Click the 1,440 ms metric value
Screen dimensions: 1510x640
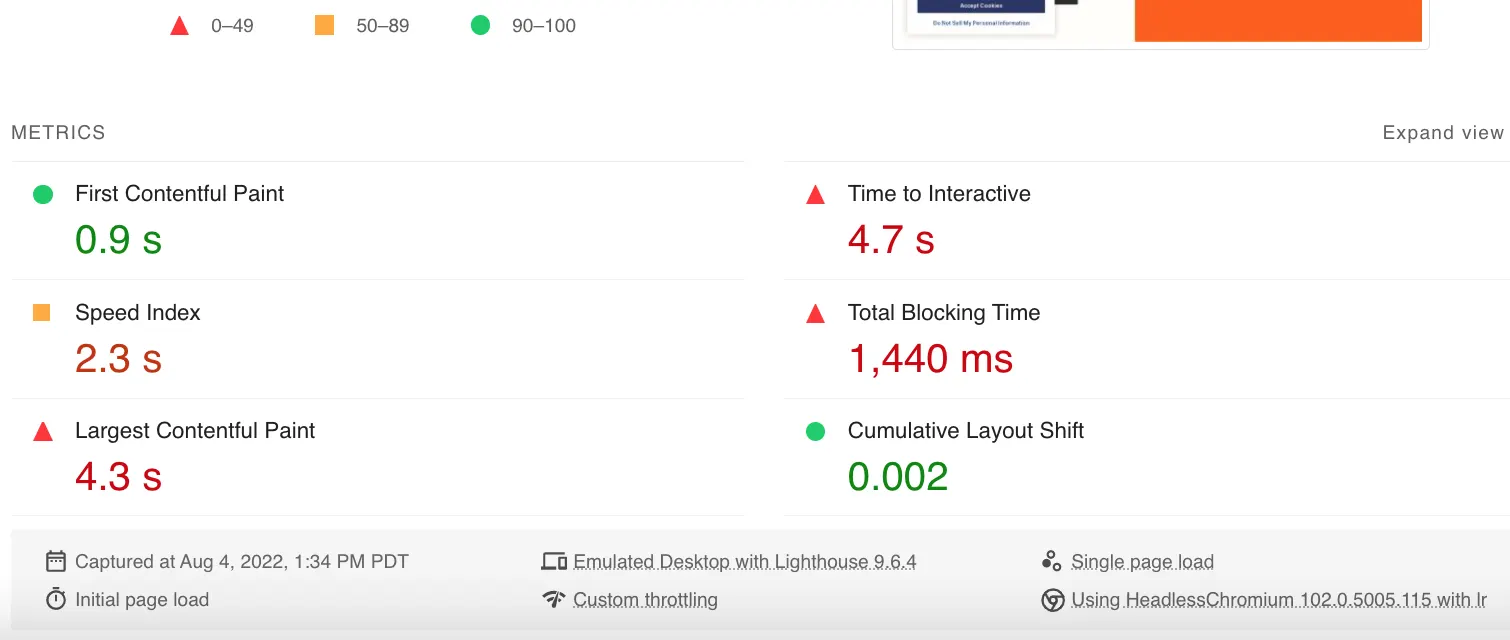point(931,358)
